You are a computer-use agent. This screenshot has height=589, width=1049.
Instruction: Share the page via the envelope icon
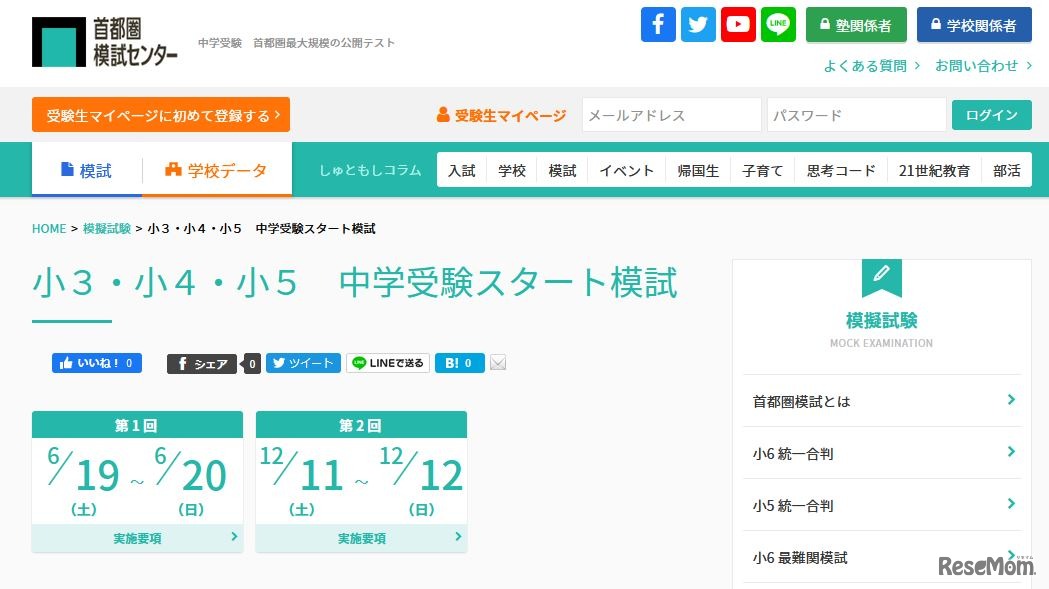[498, 362]
